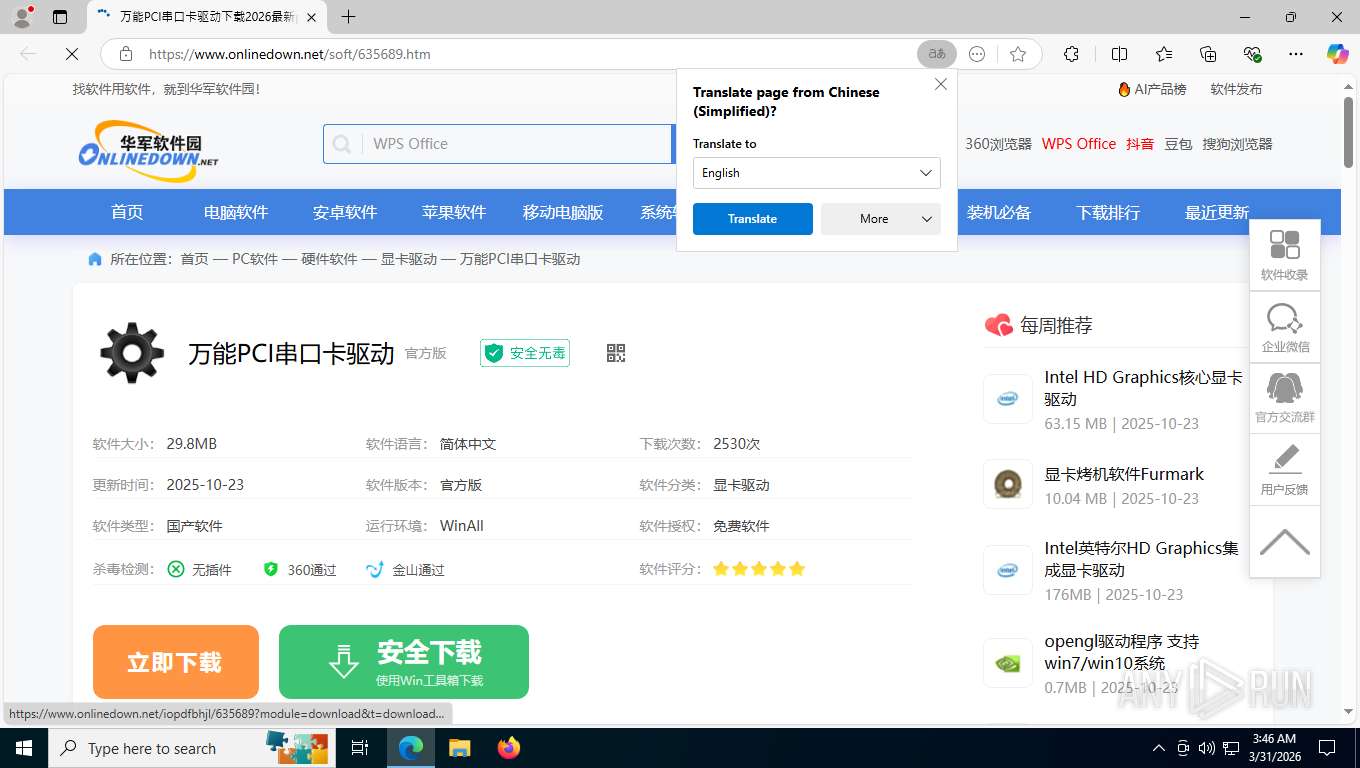Image resolution: width=1360 pixels, height=768 pixels.
Task: Open 用户反馈 floating sidebar icon
Action: click(x=1285, y=470)
